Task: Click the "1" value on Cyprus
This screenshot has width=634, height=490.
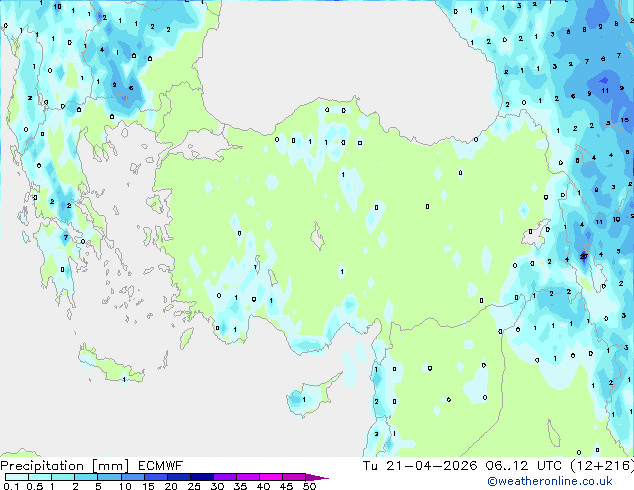Action: click(x=304, y=399)
